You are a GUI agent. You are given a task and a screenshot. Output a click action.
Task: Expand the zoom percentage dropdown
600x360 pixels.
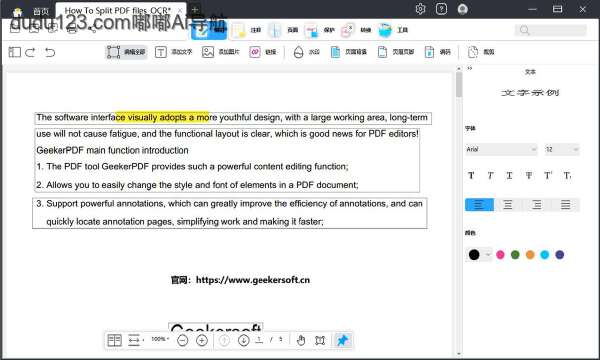[160, 339]
